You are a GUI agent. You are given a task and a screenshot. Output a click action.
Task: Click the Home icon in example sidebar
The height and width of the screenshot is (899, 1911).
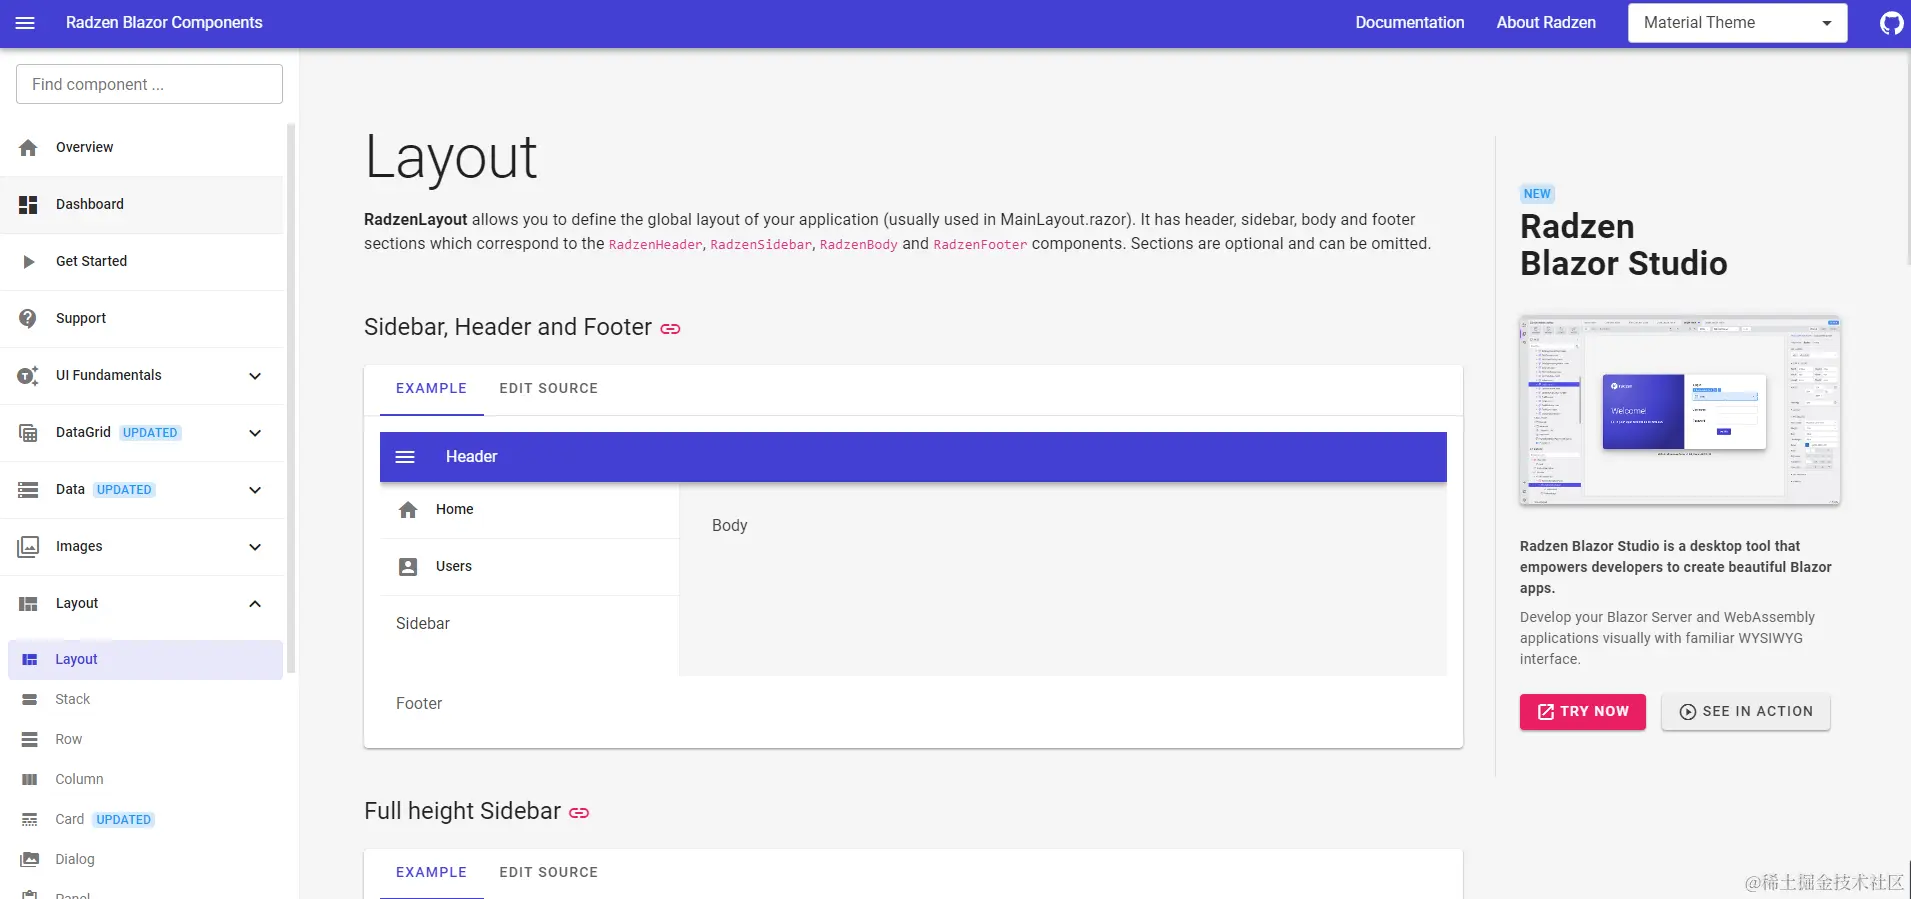pos(408,510)
